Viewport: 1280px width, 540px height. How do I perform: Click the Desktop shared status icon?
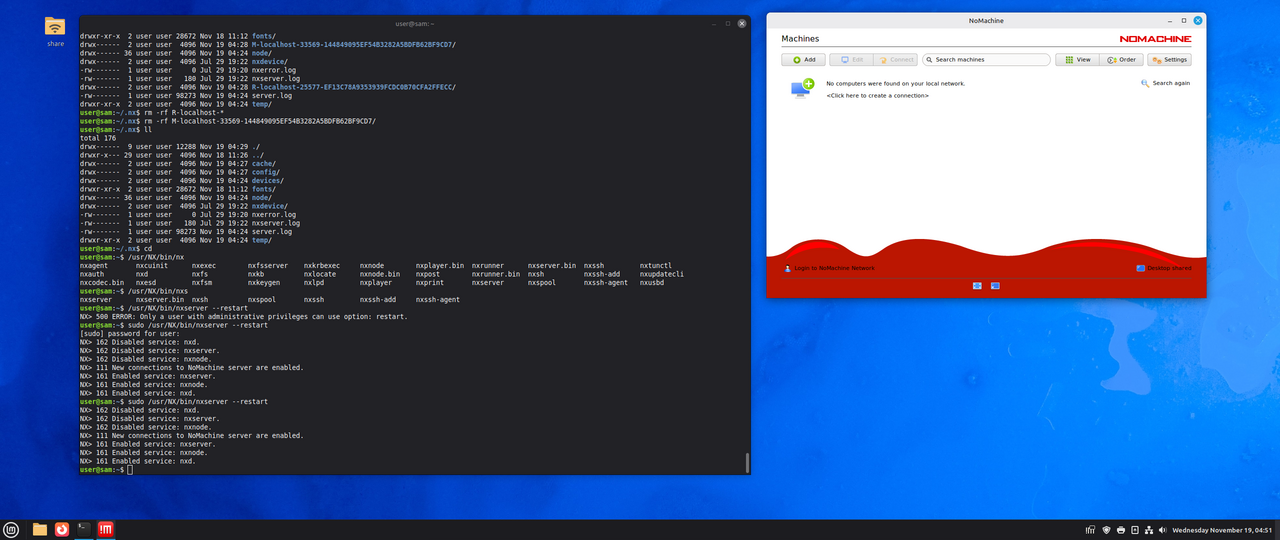1141,268
